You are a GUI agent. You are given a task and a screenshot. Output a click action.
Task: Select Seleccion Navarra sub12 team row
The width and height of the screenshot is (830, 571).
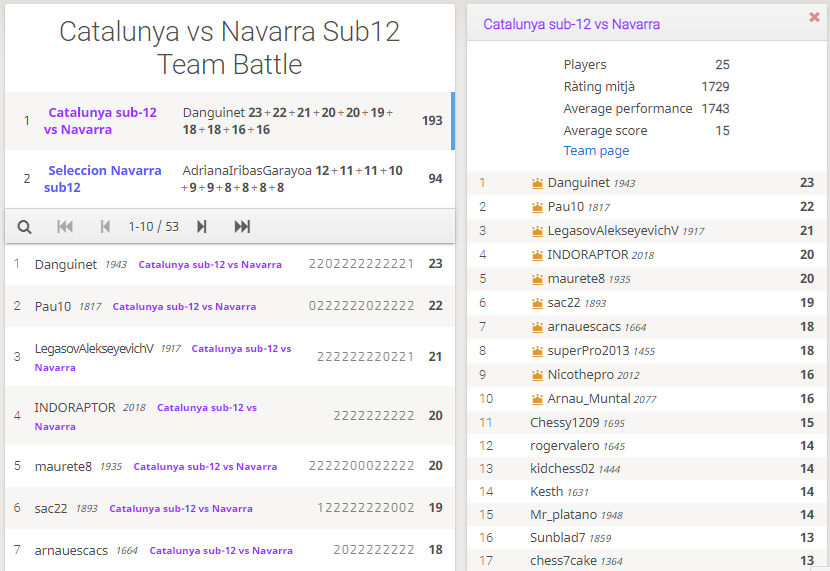230,179
